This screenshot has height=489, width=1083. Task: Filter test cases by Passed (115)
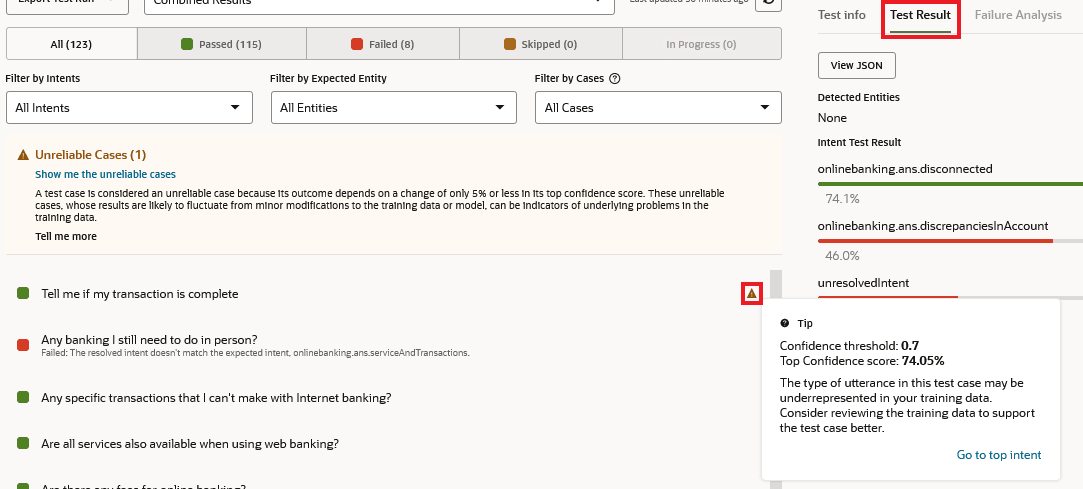point(221,44)
